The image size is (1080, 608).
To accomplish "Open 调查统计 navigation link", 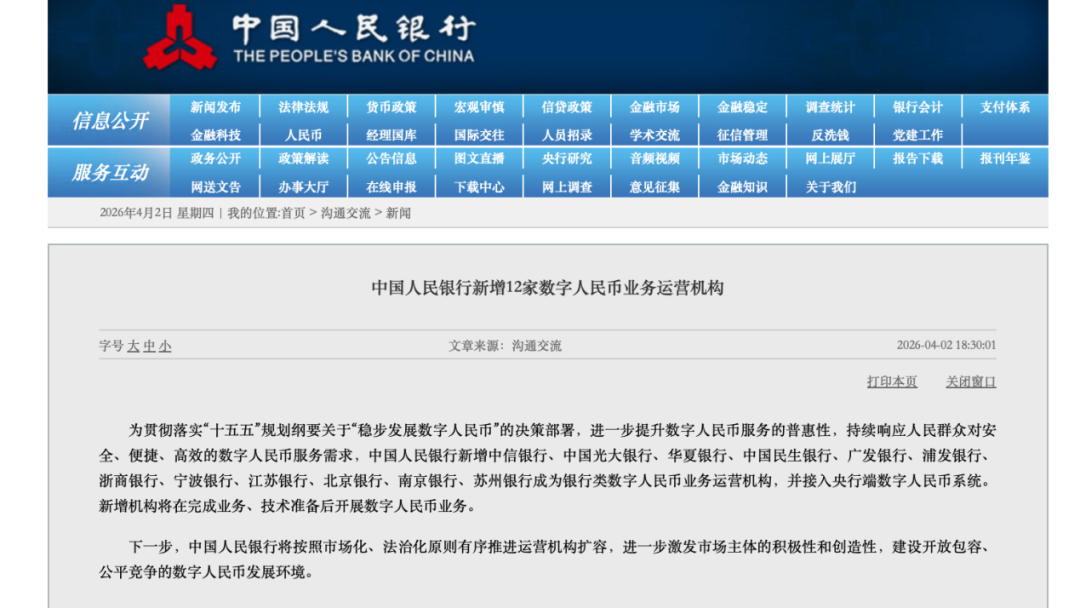I will coord(830,107).
